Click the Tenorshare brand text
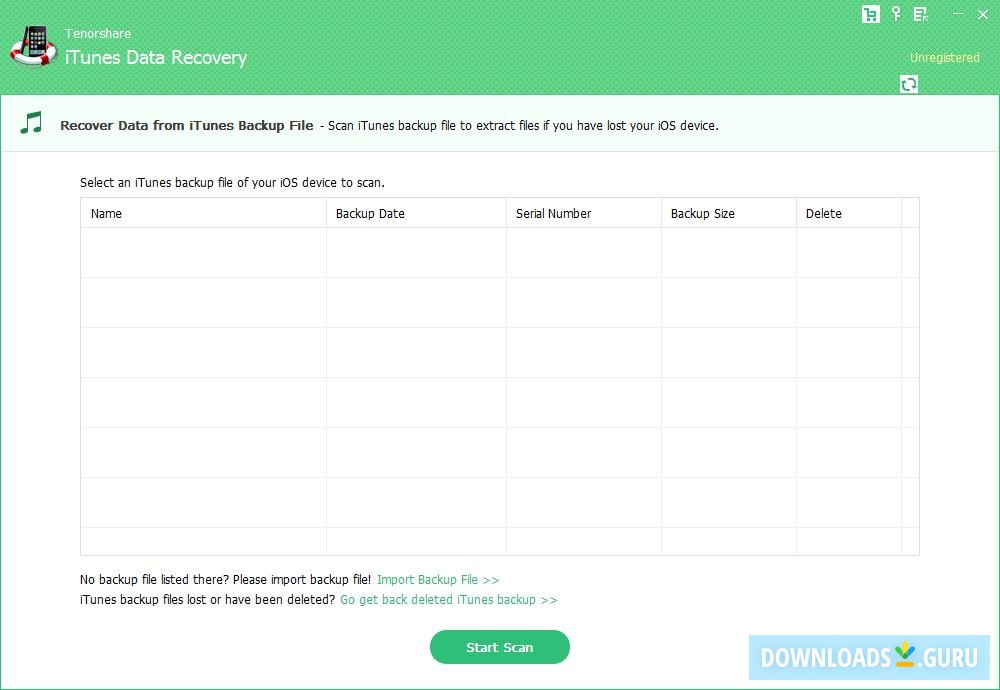 coord(98,33)
